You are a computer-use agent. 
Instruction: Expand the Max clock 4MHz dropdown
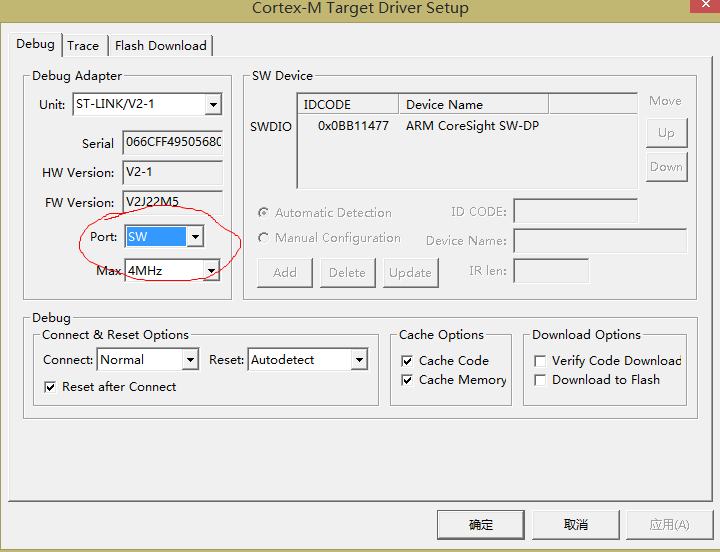[x=211, y=270]
